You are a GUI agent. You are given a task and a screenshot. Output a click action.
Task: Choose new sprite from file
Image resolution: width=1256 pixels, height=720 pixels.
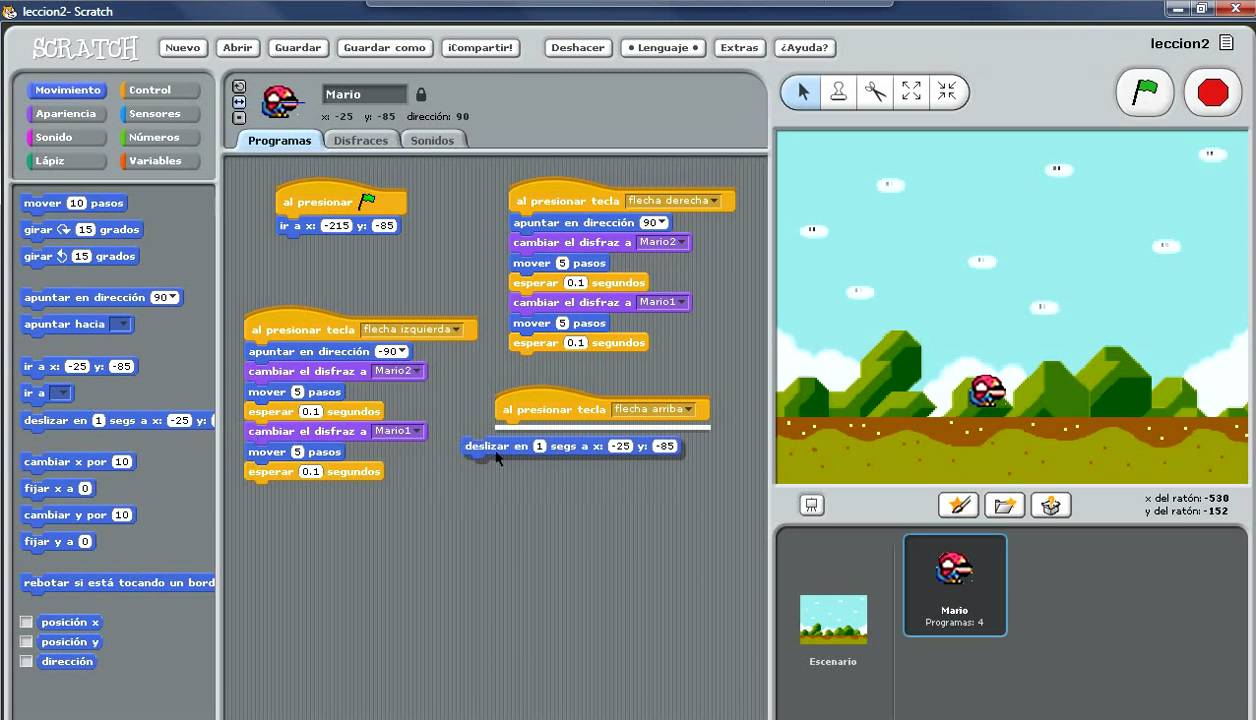pyautogui.click(x=1004, y=505)
